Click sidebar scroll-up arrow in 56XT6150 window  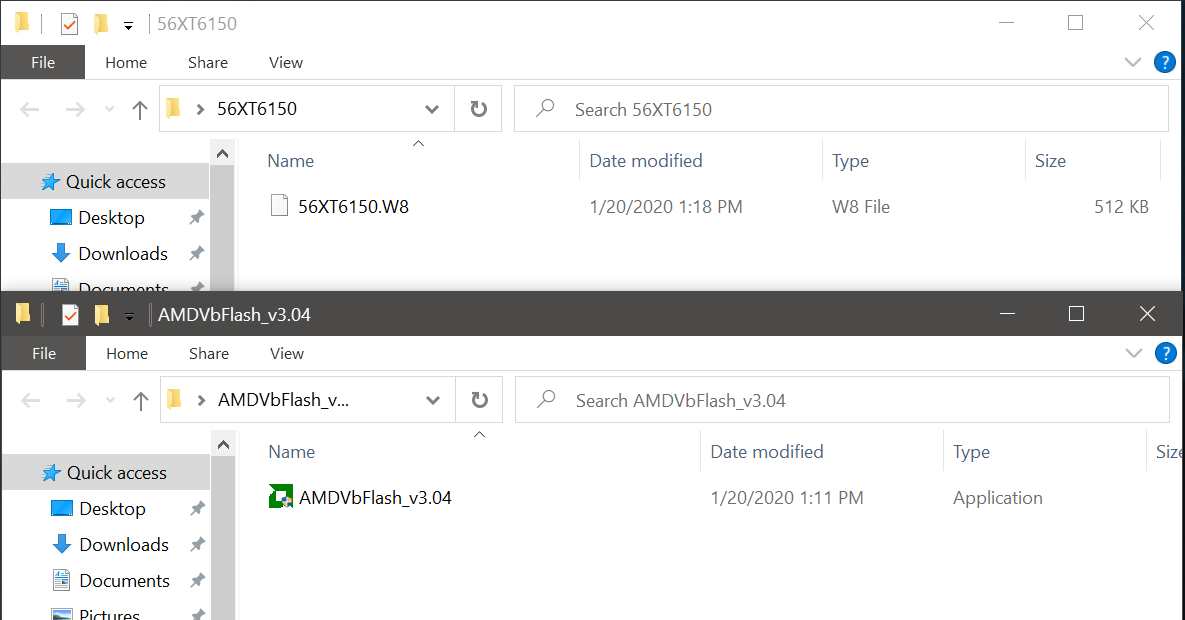[222, 153]
